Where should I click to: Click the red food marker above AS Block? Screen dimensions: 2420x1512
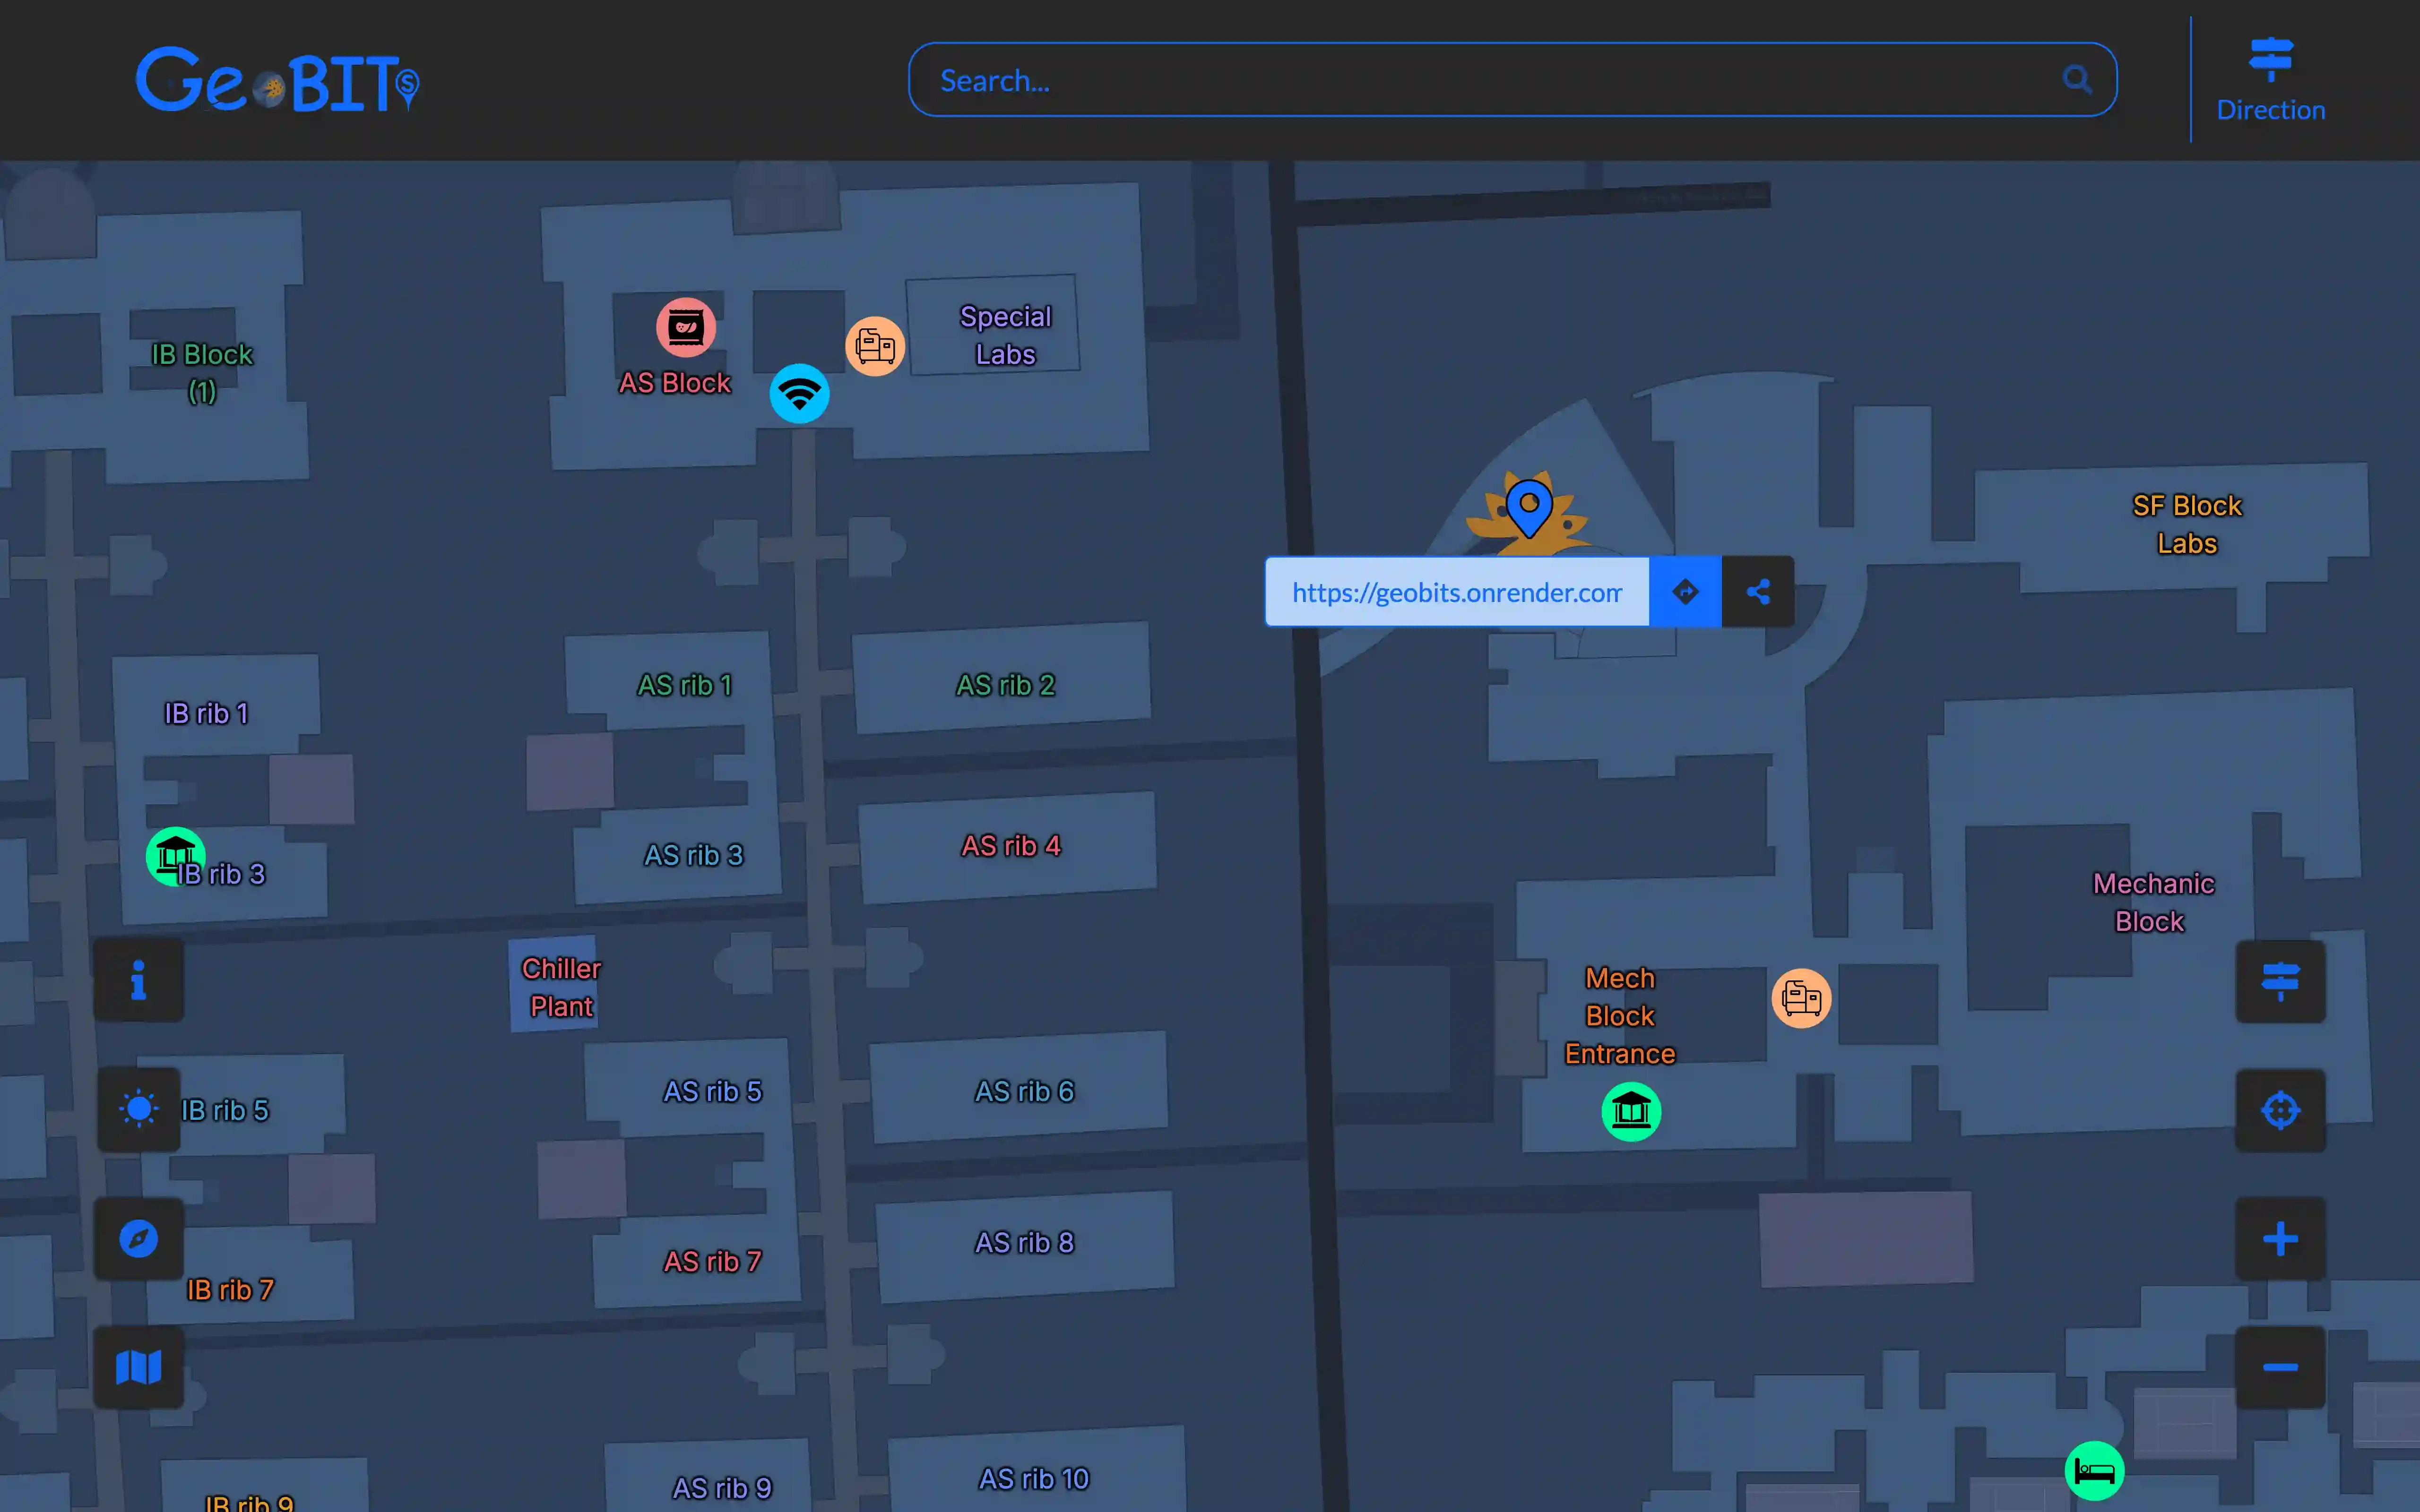[686, 327]
